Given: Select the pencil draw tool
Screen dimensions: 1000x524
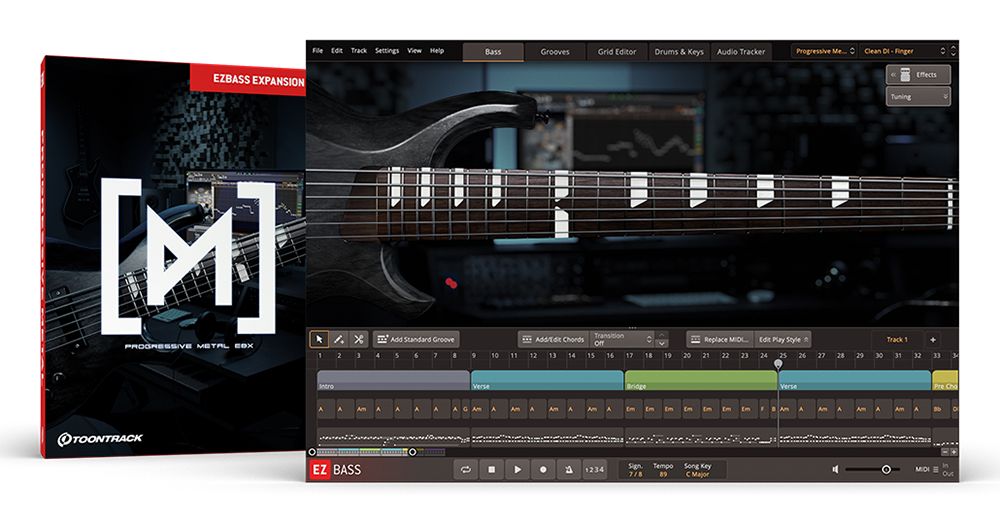Looking at the screenshot, I should pos(339,340).
